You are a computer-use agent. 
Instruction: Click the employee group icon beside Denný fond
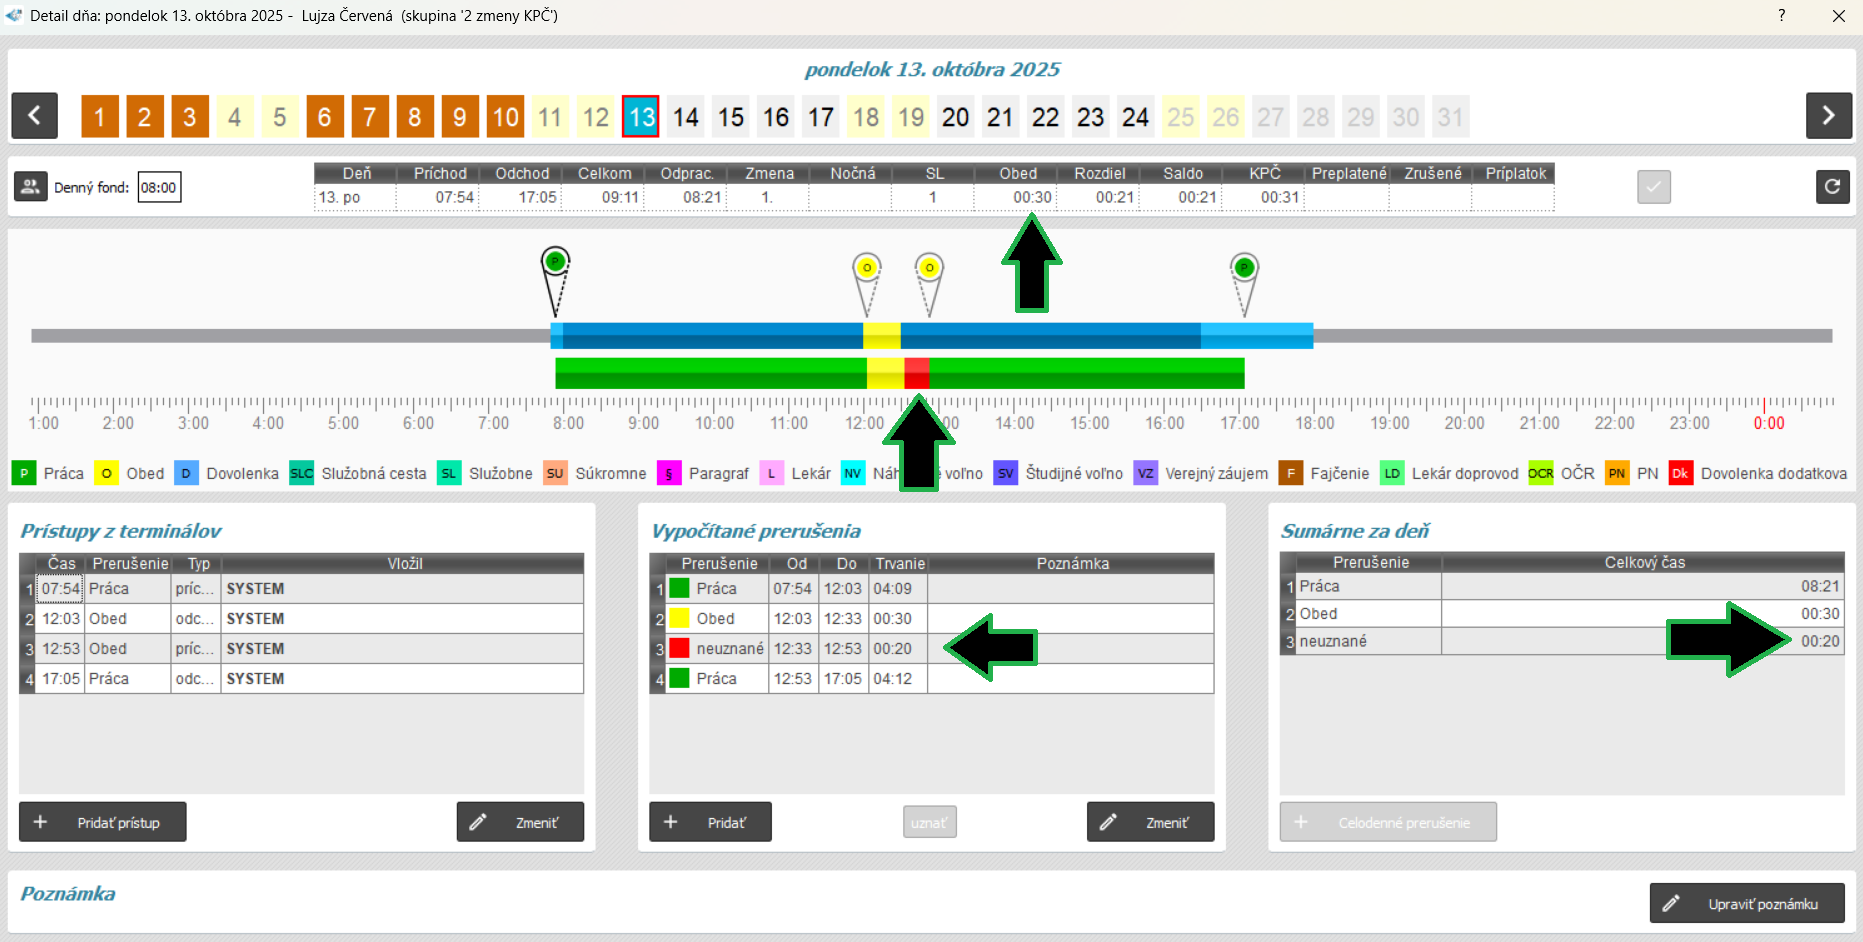click(30, 187)
